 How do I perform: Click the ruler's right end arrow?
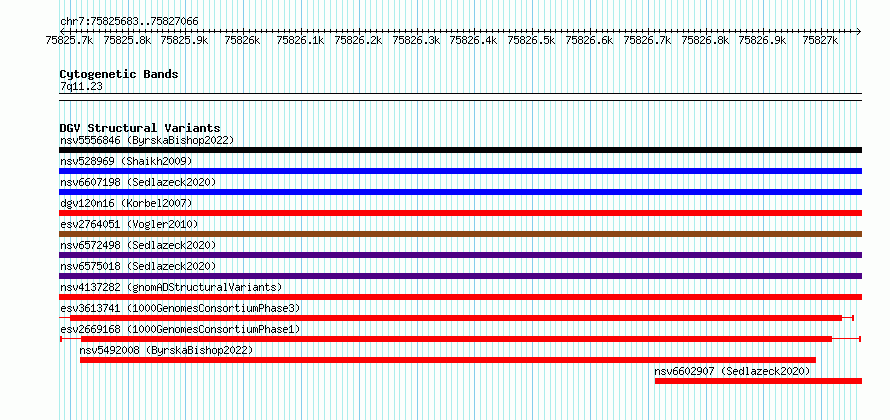click(859, 31)
